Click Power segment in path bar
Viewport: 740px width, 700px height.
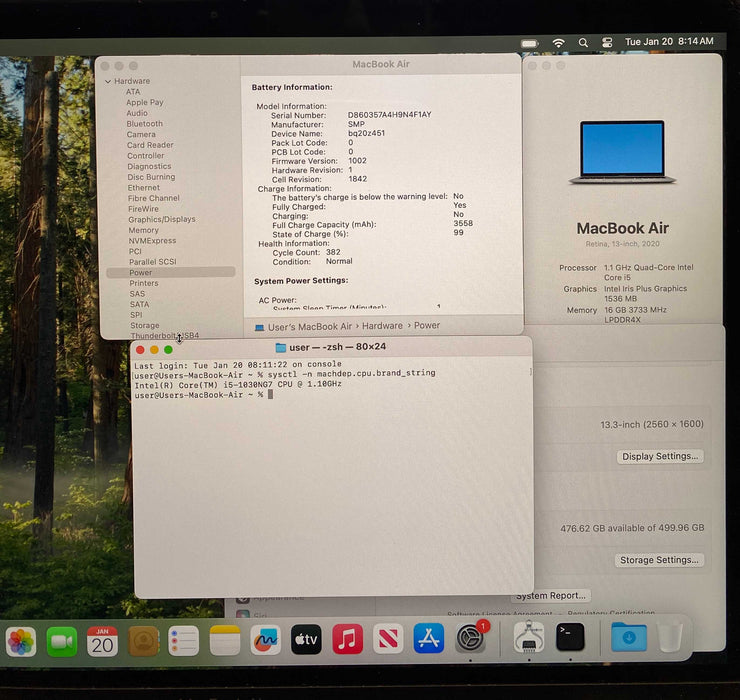pyautogui.click(x=427, y=325)
